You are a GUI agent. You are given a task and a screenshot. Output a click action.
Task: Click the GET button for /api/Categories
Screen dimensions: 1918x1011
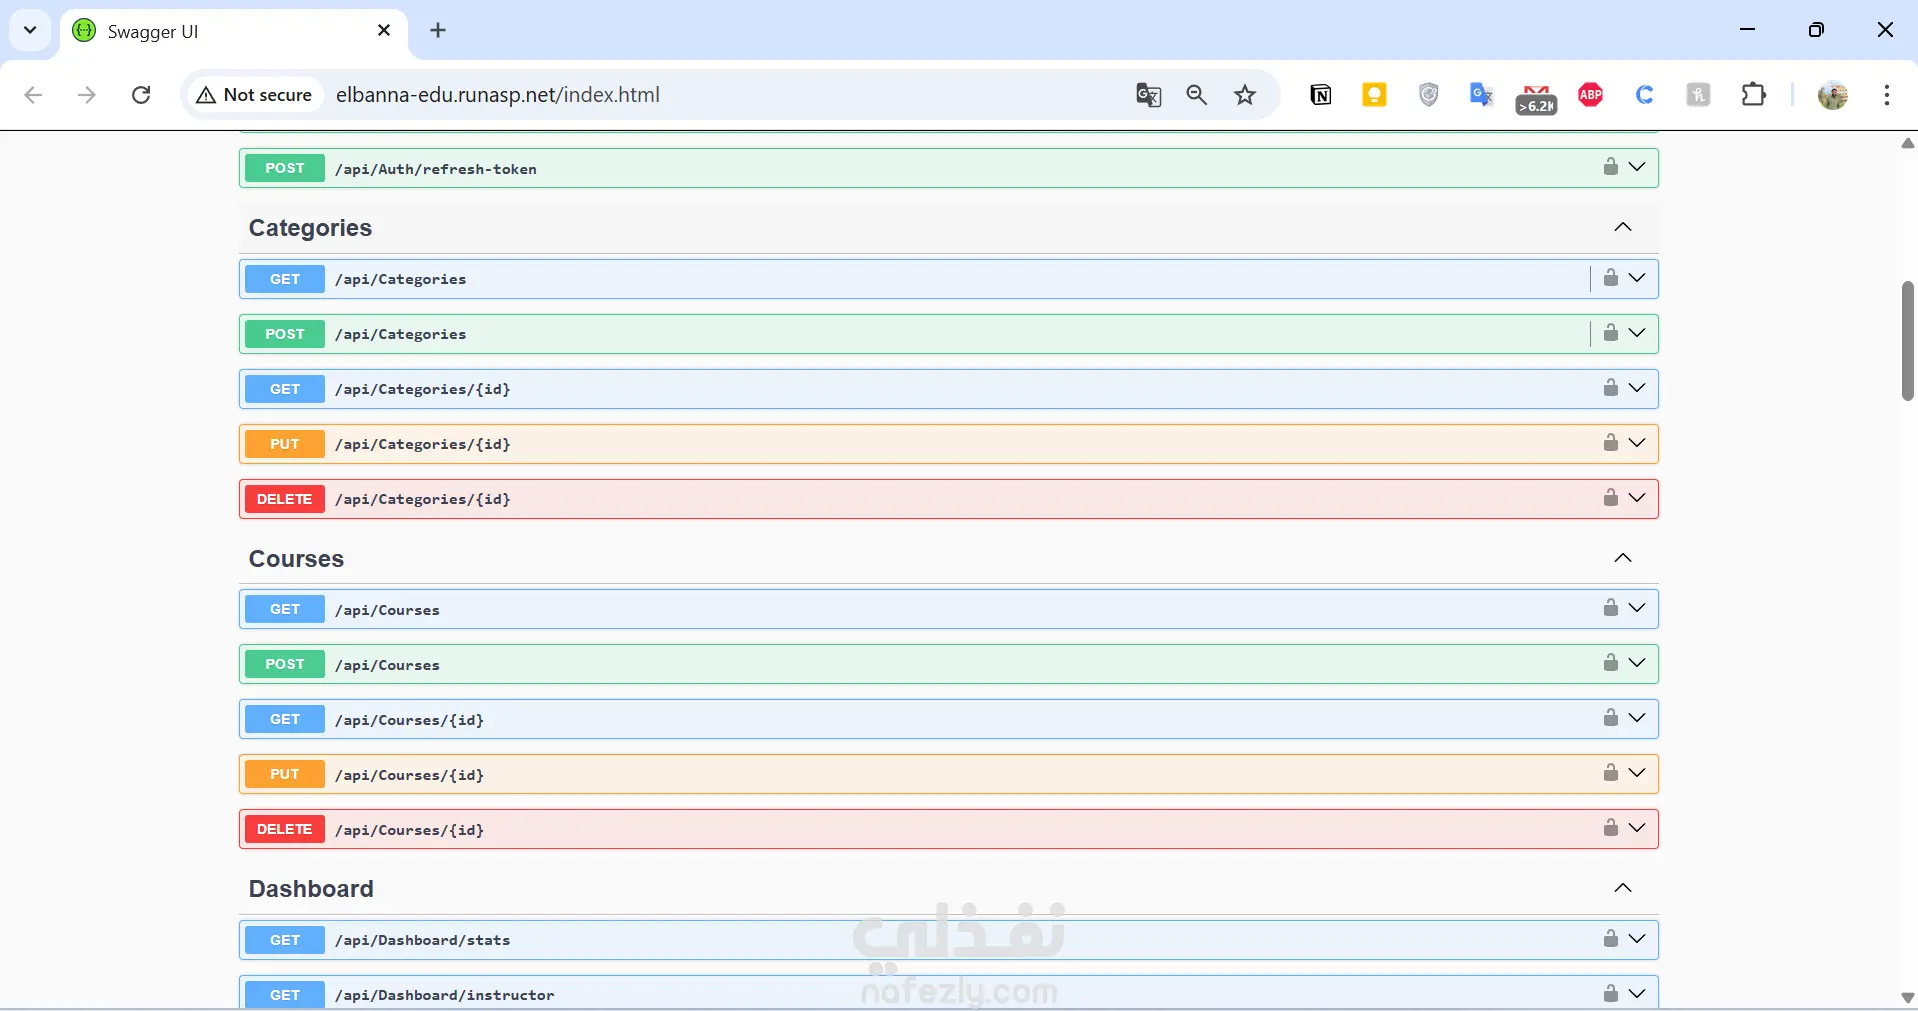[x=285, y=279]
